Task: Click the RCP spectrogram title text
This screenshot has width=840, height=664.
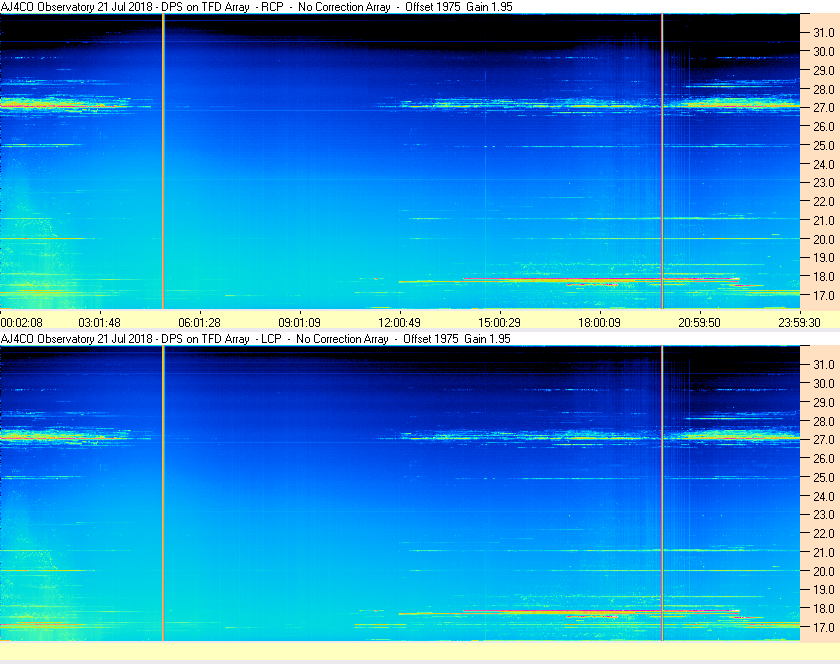Action: 257,7
